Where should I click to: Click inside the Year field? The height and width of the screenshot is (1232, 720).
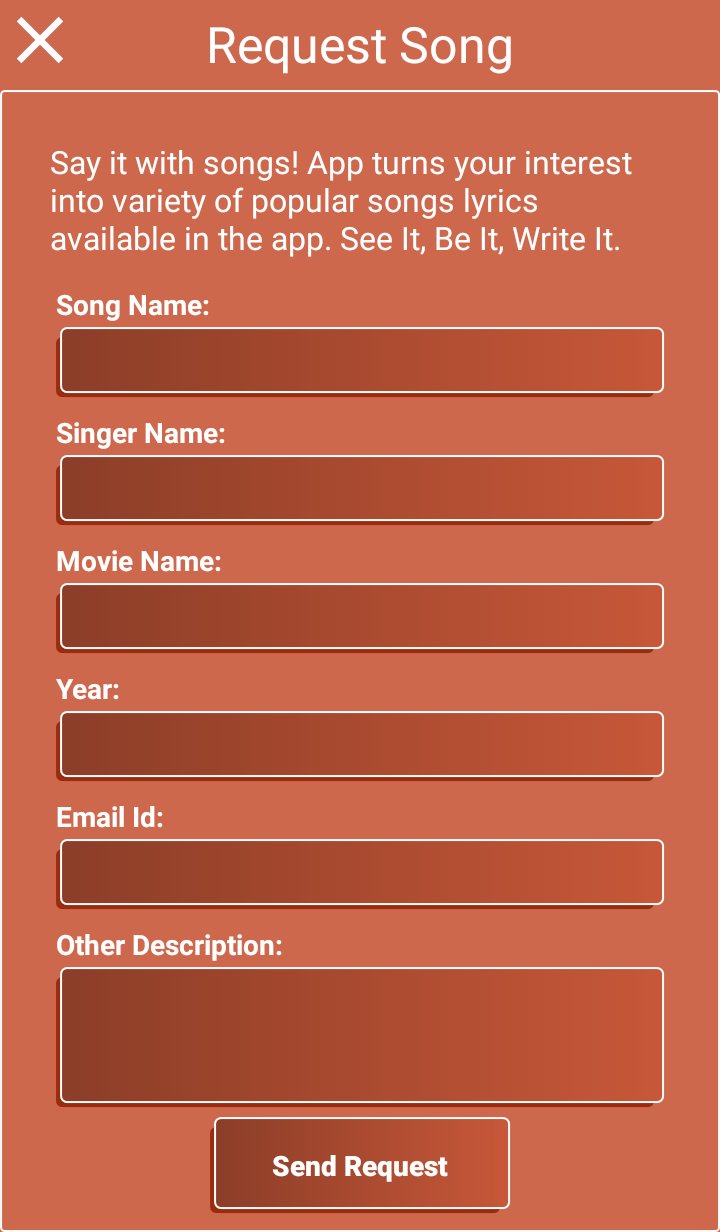coord(361,744)
